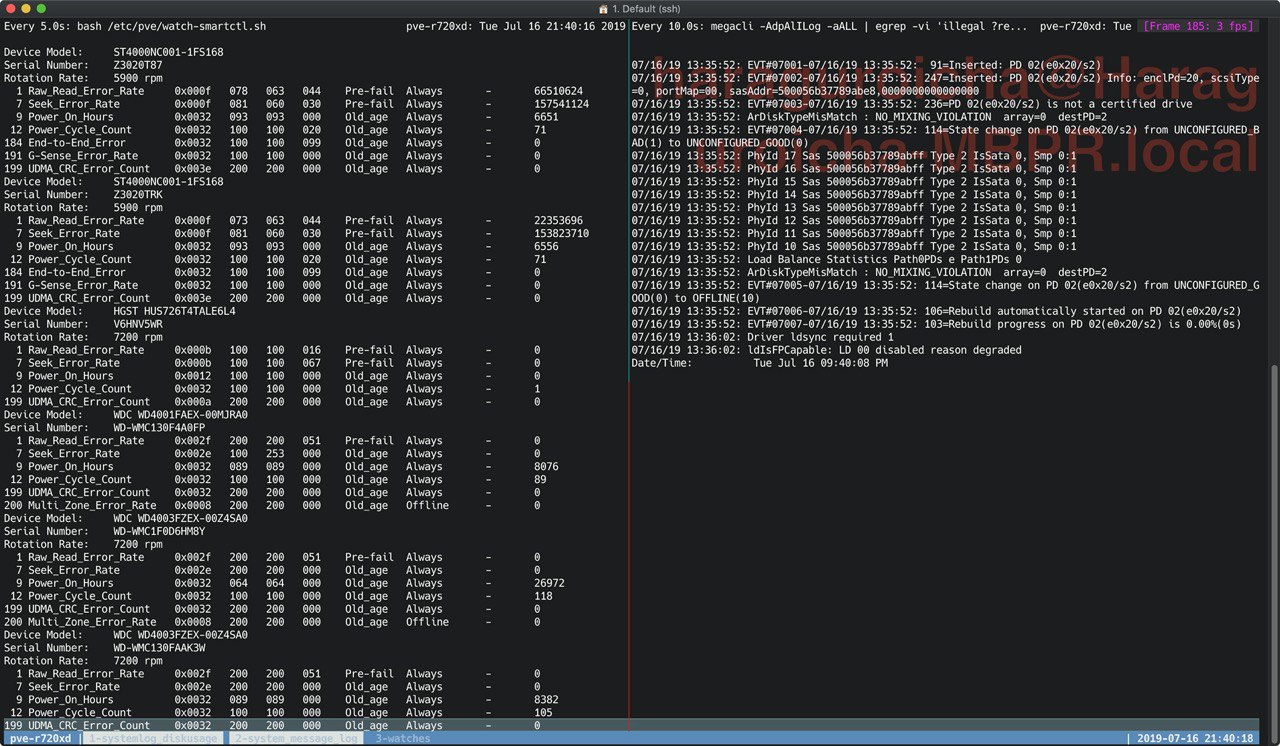Screen dimensions: 1280x746
Task: Switch to the 1-systemlog diskusage tmux window
Action: pos(152,739)
